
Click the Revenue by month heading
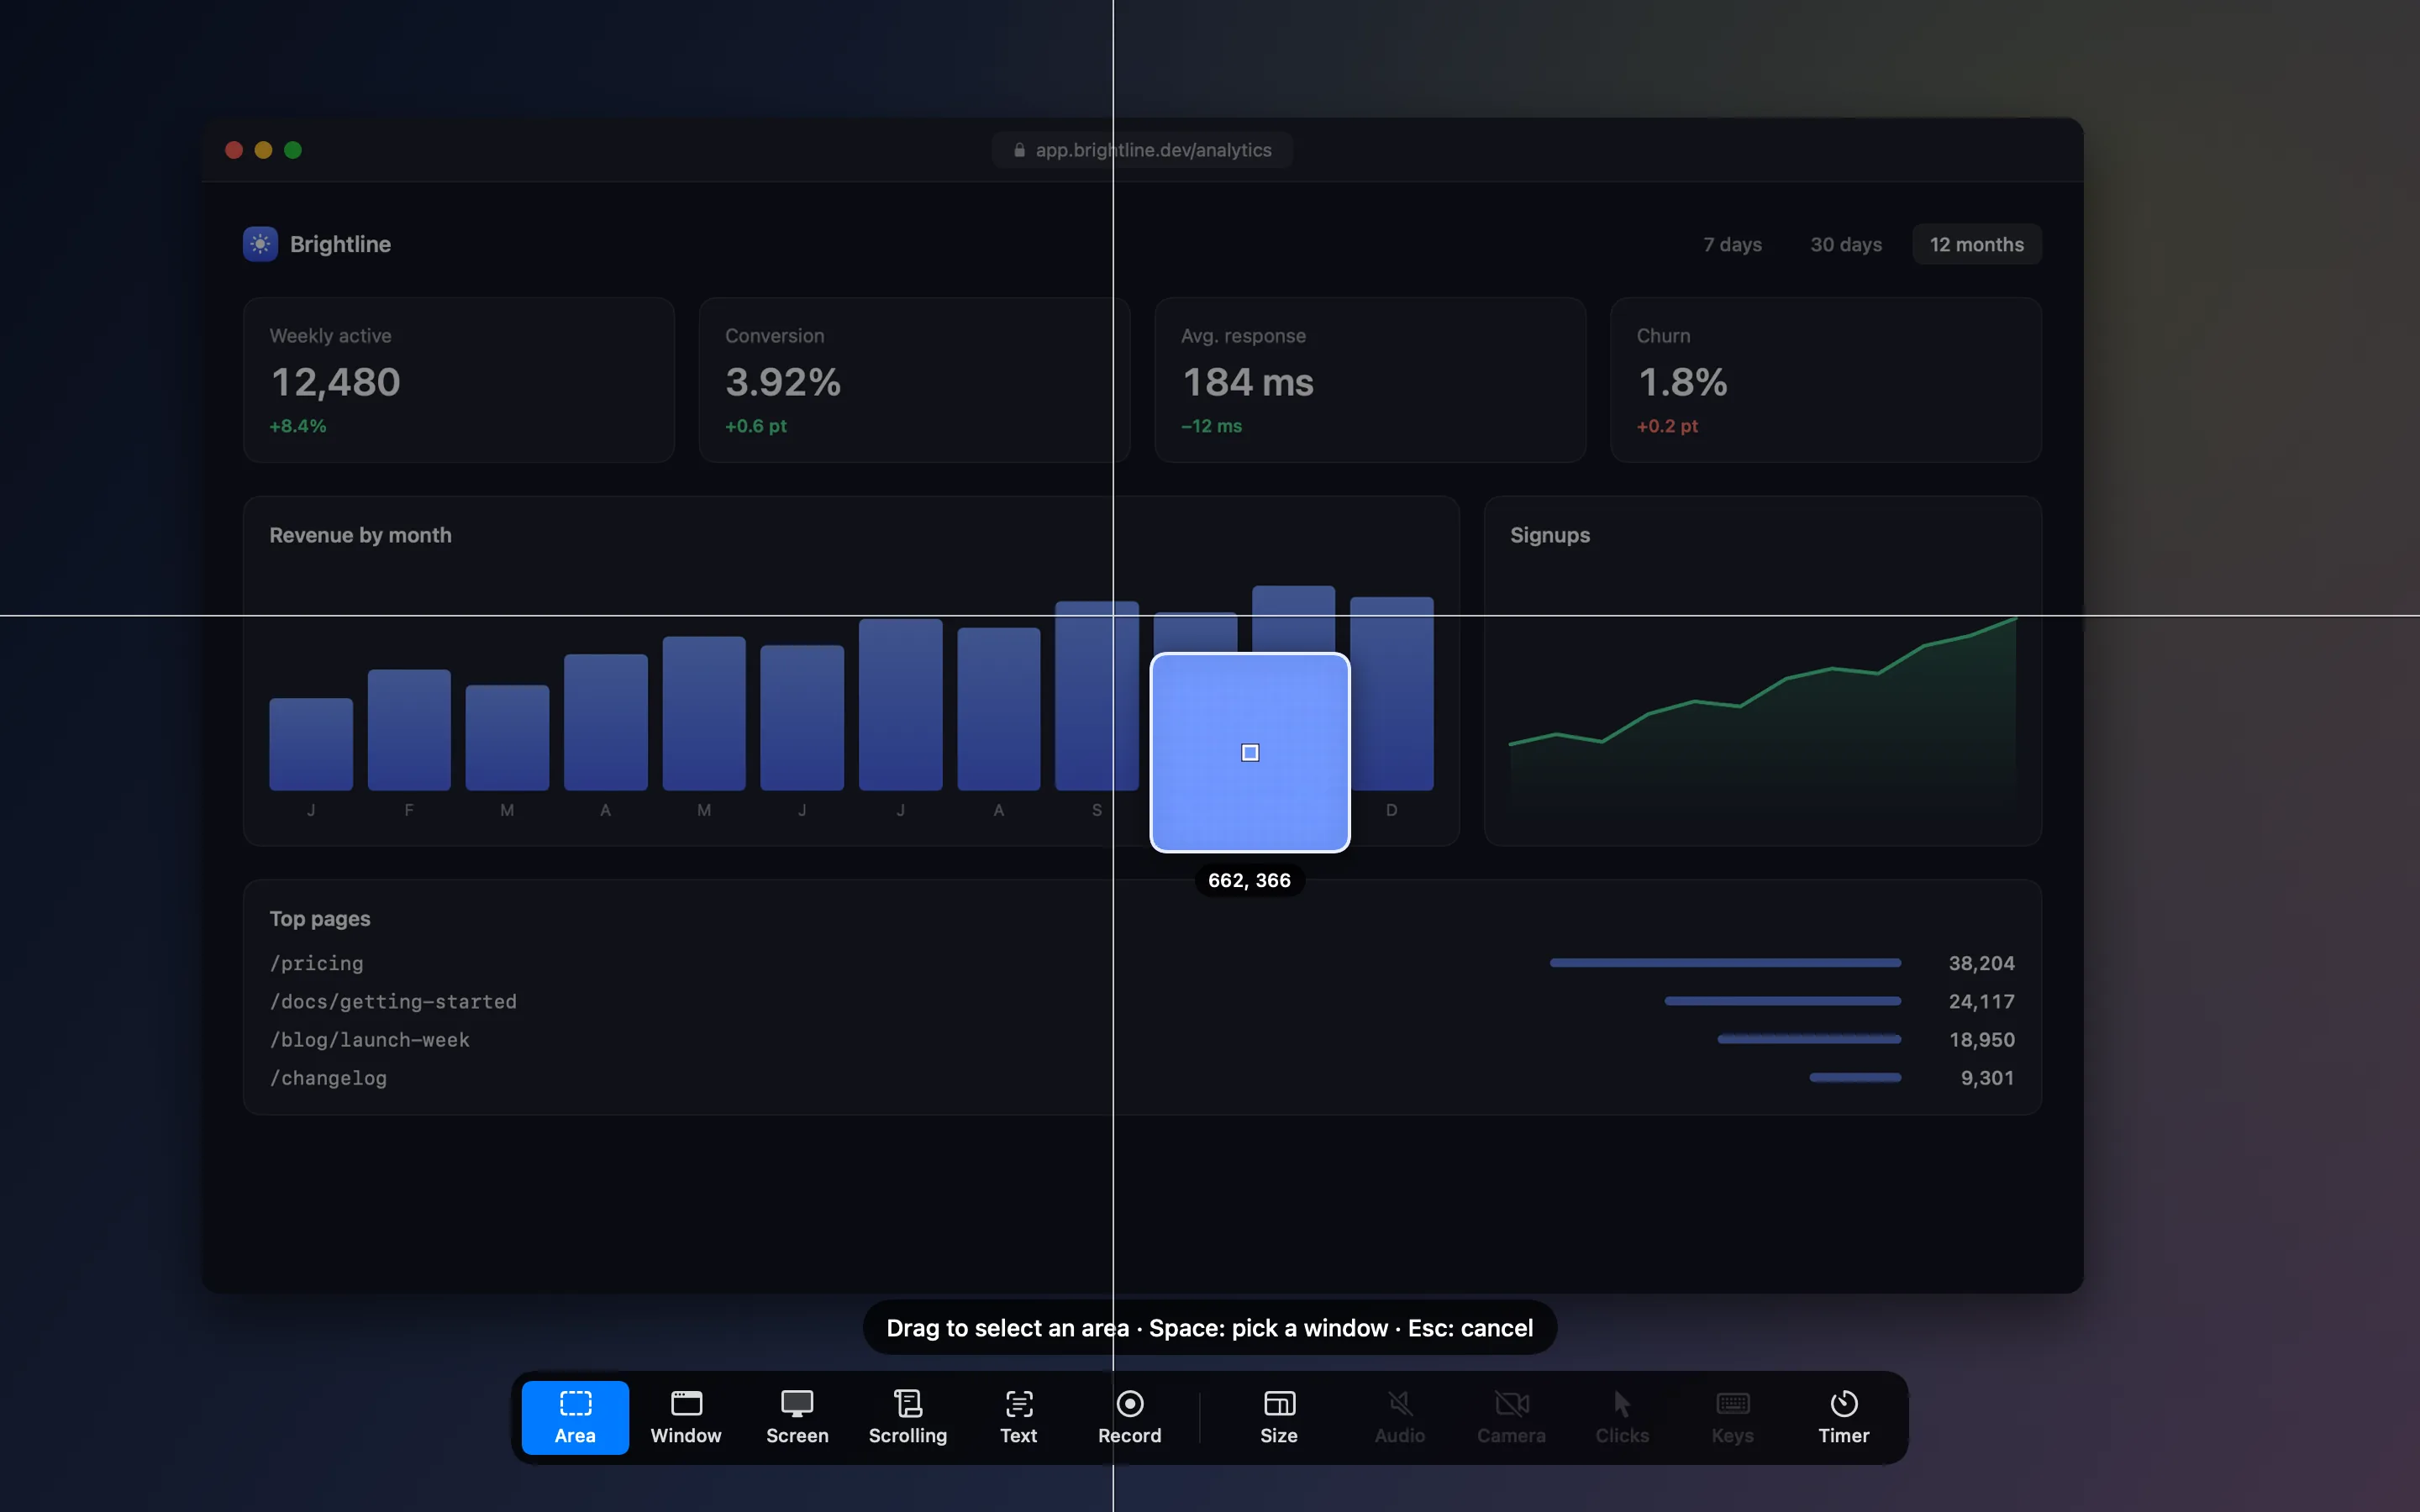[360, 535]
